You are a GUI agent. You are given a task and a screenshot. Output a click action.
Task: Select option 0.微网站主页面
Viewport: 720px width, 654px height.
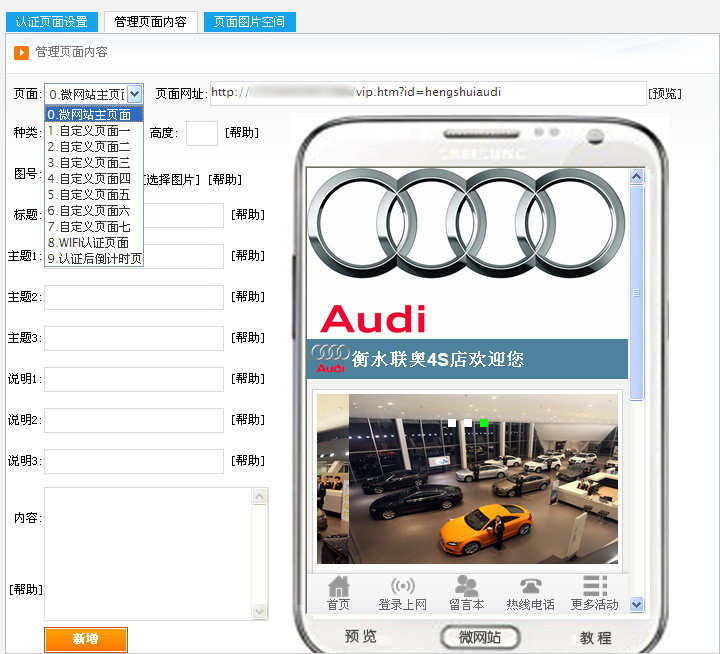pyautogui.click(x=94, y=114)
